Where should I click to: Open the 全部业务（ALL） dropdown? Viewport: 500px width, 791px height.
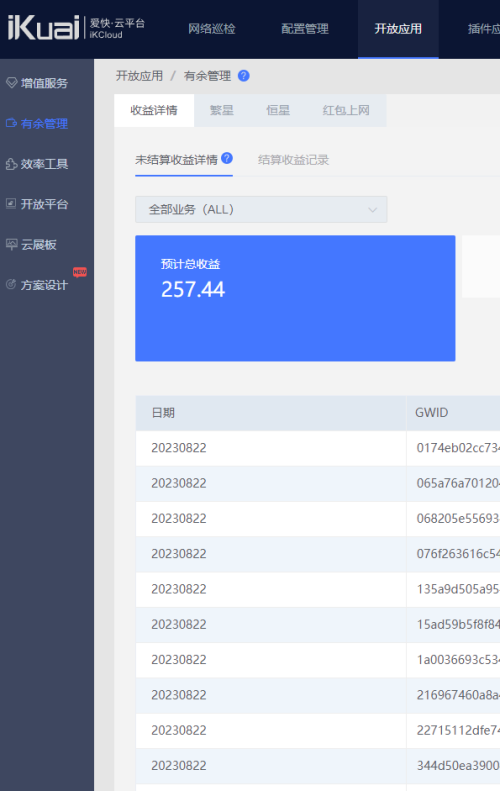261,209
